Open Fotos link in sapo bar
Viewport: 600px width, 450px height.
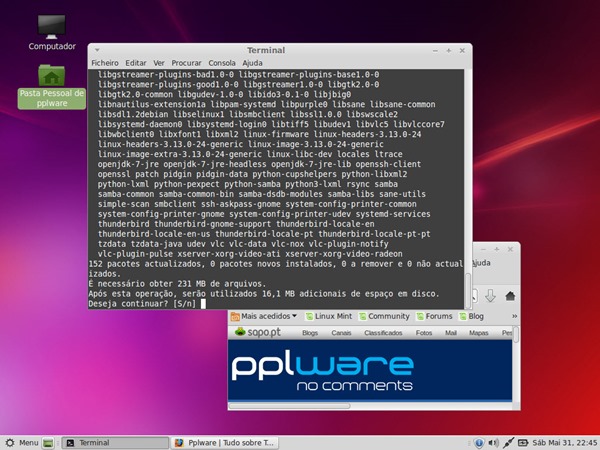tap(424, 333)
